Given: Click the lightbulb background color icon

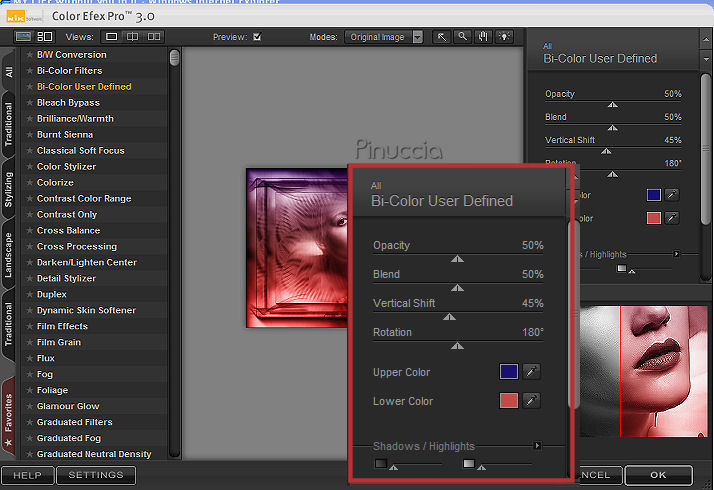Looking at the screenshot, I should click(x=504, y=37).
